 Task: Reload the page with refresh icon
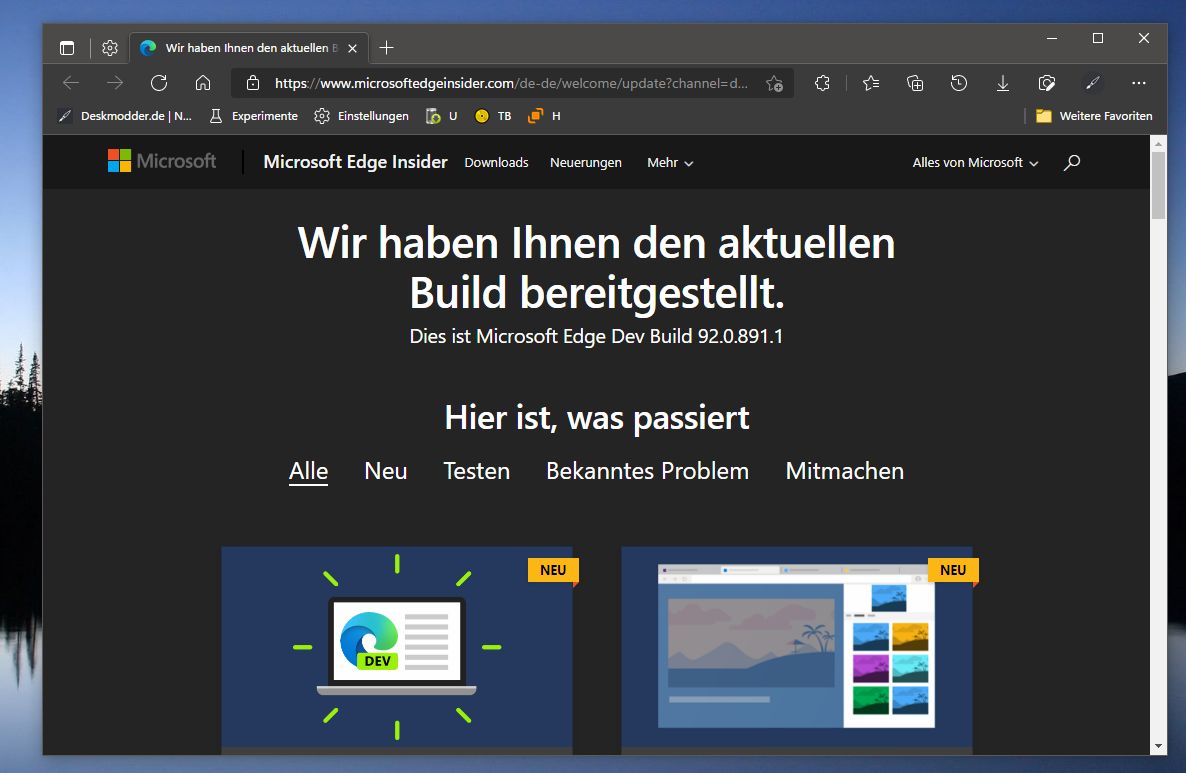(159, 83)
